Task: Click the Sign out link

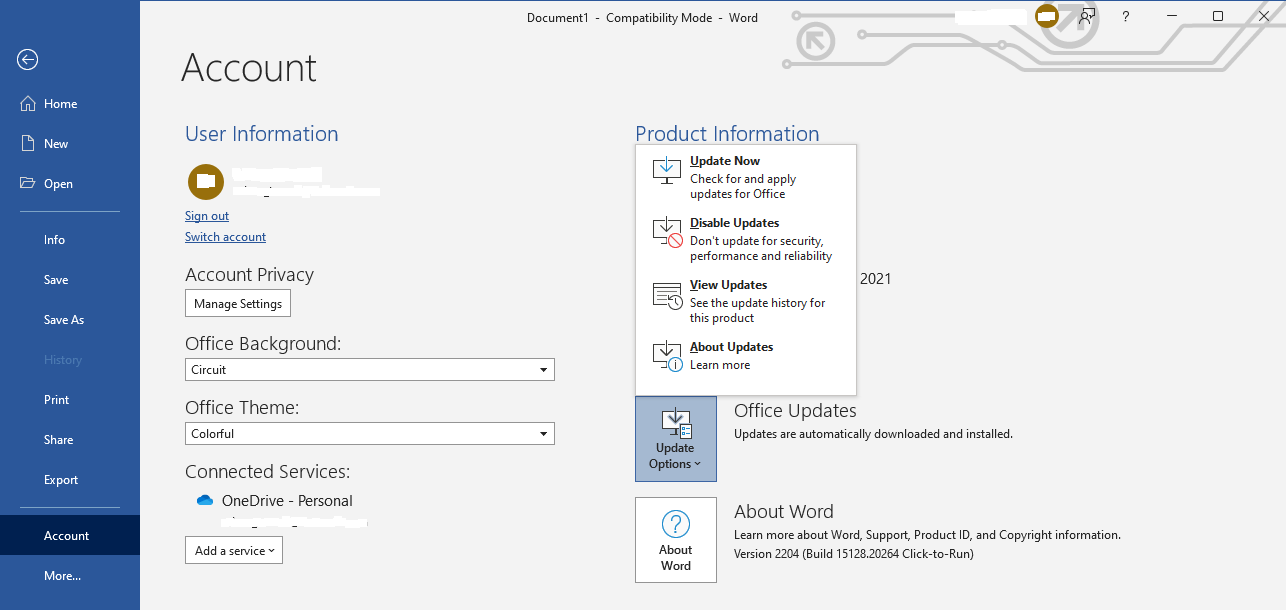Action: 207,216
